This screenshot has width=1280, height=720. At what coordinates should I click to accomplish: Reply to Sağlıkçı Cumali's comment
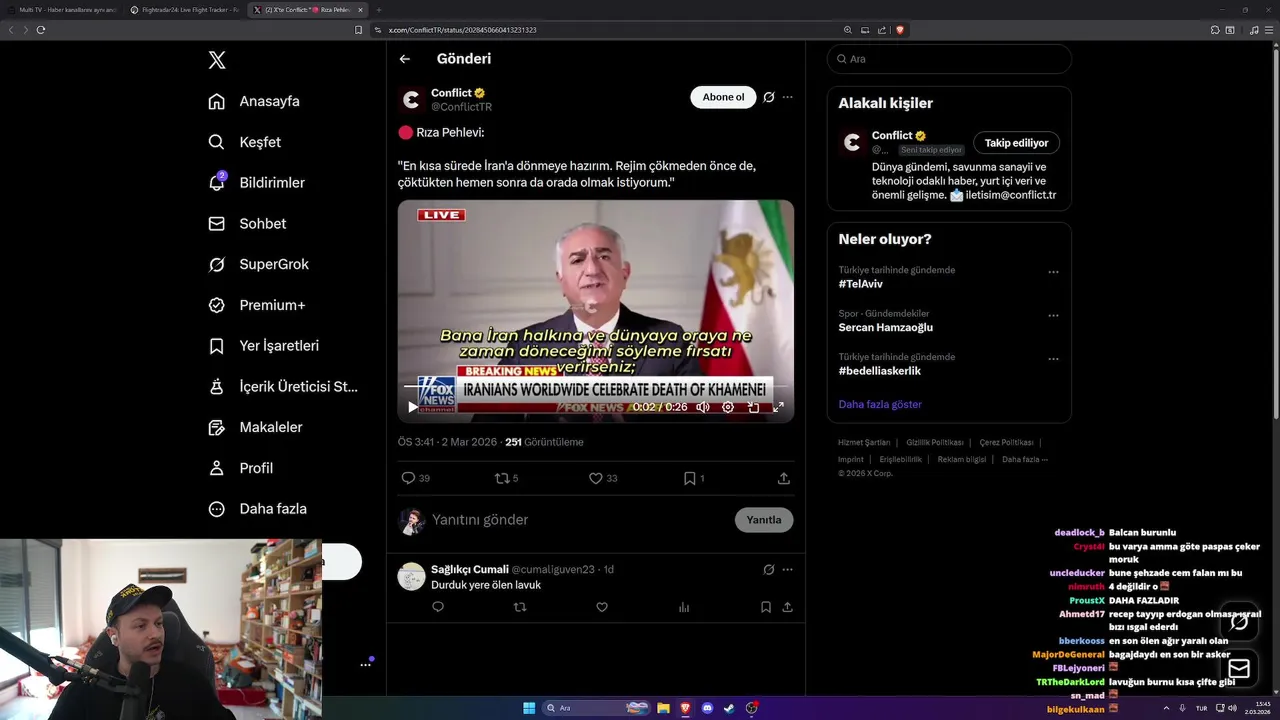(x=438, y=607)
